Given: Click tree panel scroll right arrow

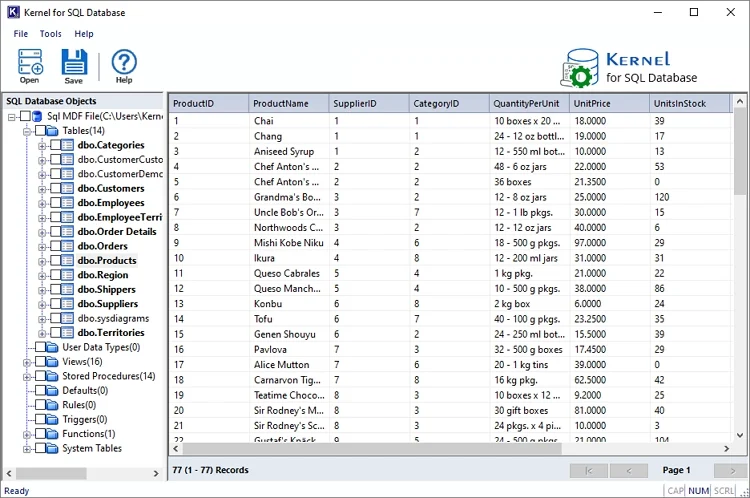Looking at the screenshot, I should click(156, 473).
